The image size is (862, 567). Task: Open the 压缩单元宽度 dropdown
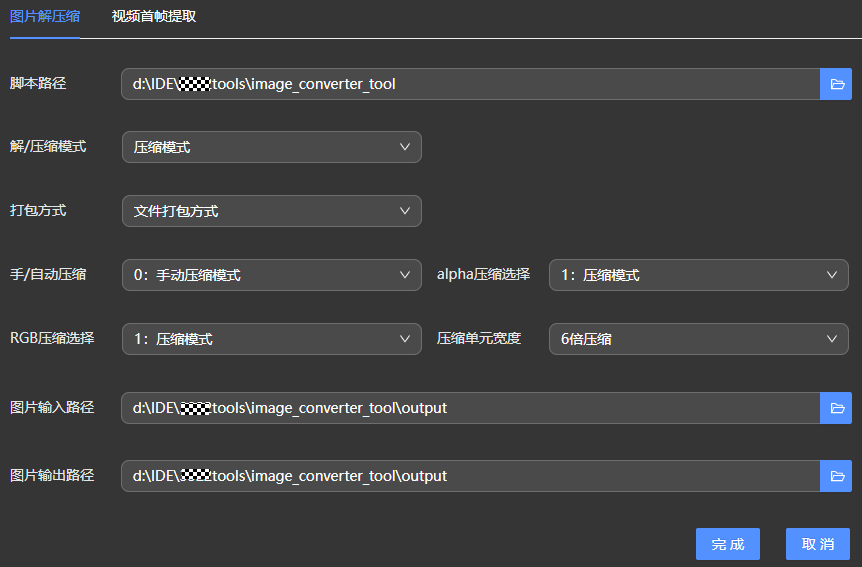coord(698,339)
